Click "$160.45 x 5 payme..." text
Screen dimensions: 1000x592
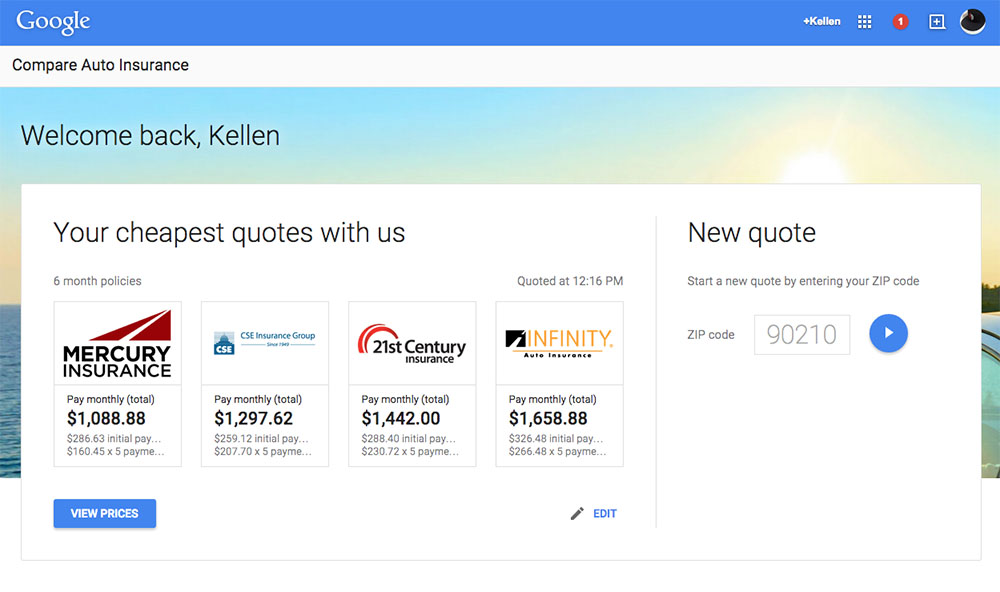click(115, 451)
